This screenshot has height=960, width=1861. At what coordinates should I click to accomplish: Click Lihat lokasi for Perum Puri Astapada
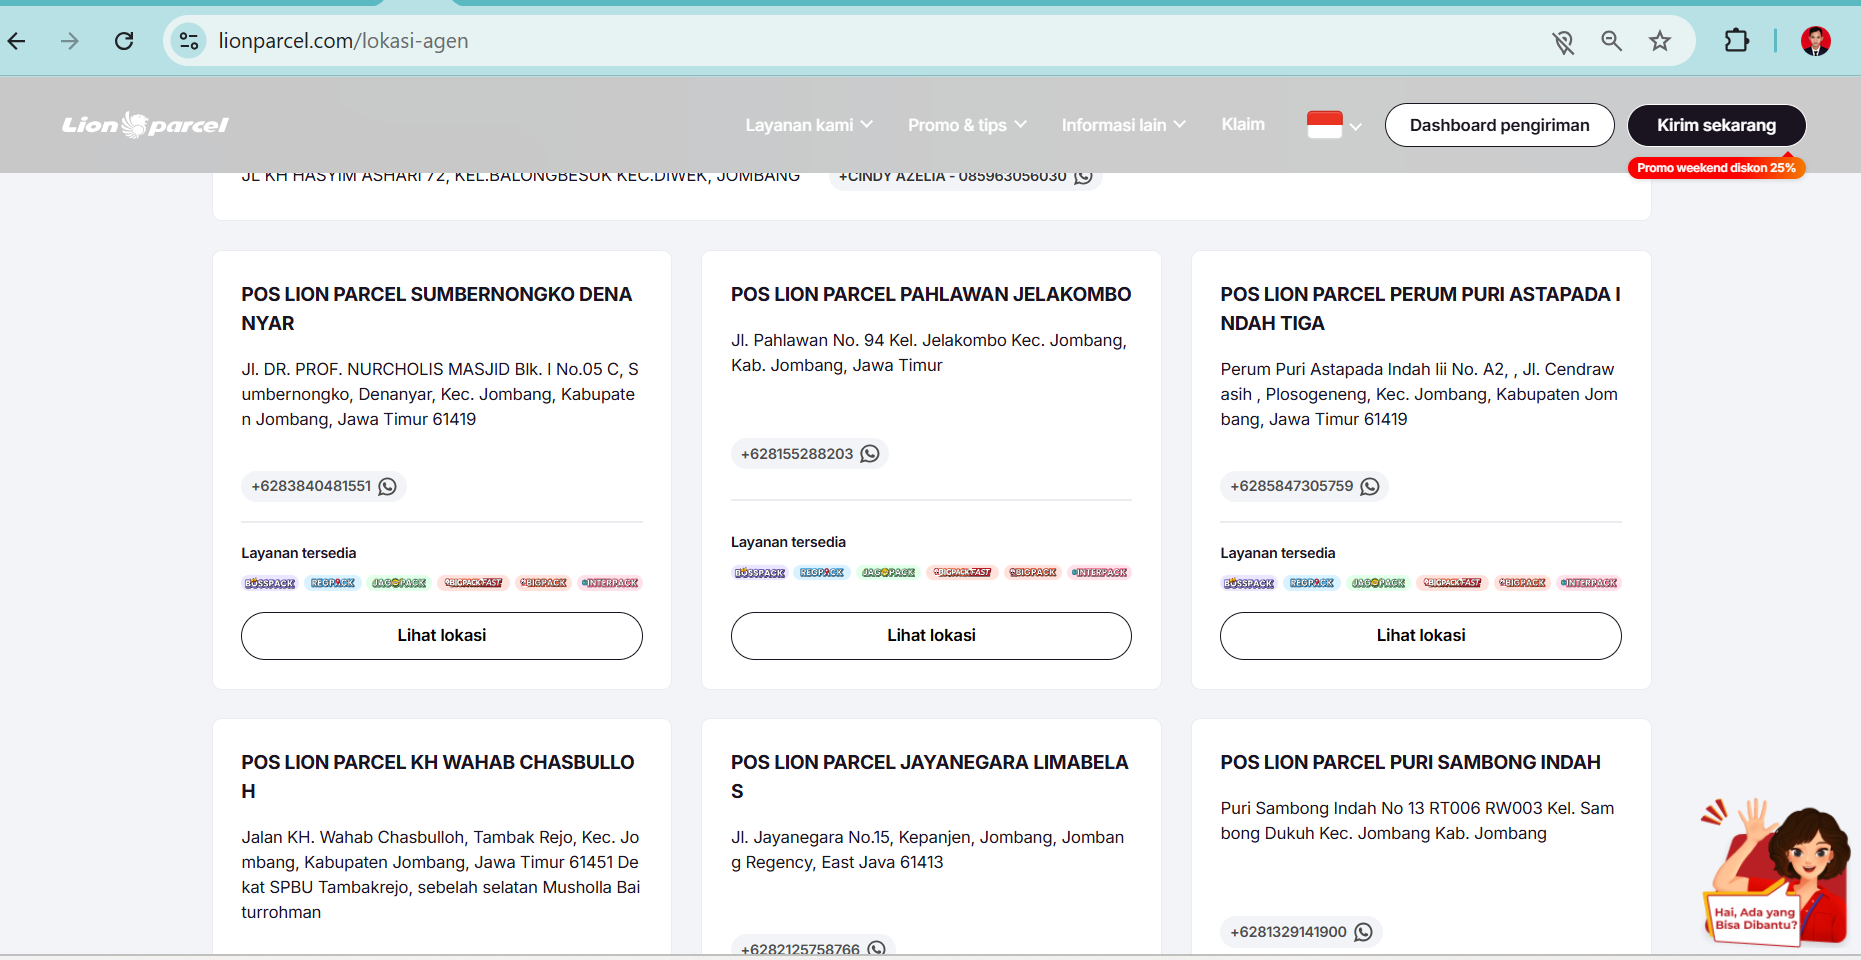pyautogui.click(x=1421, y=636)
